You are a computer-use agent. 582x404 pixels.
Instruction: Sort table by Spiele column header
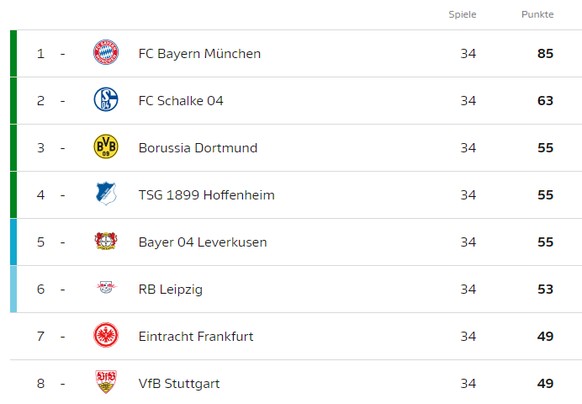(x=462, y=14)
